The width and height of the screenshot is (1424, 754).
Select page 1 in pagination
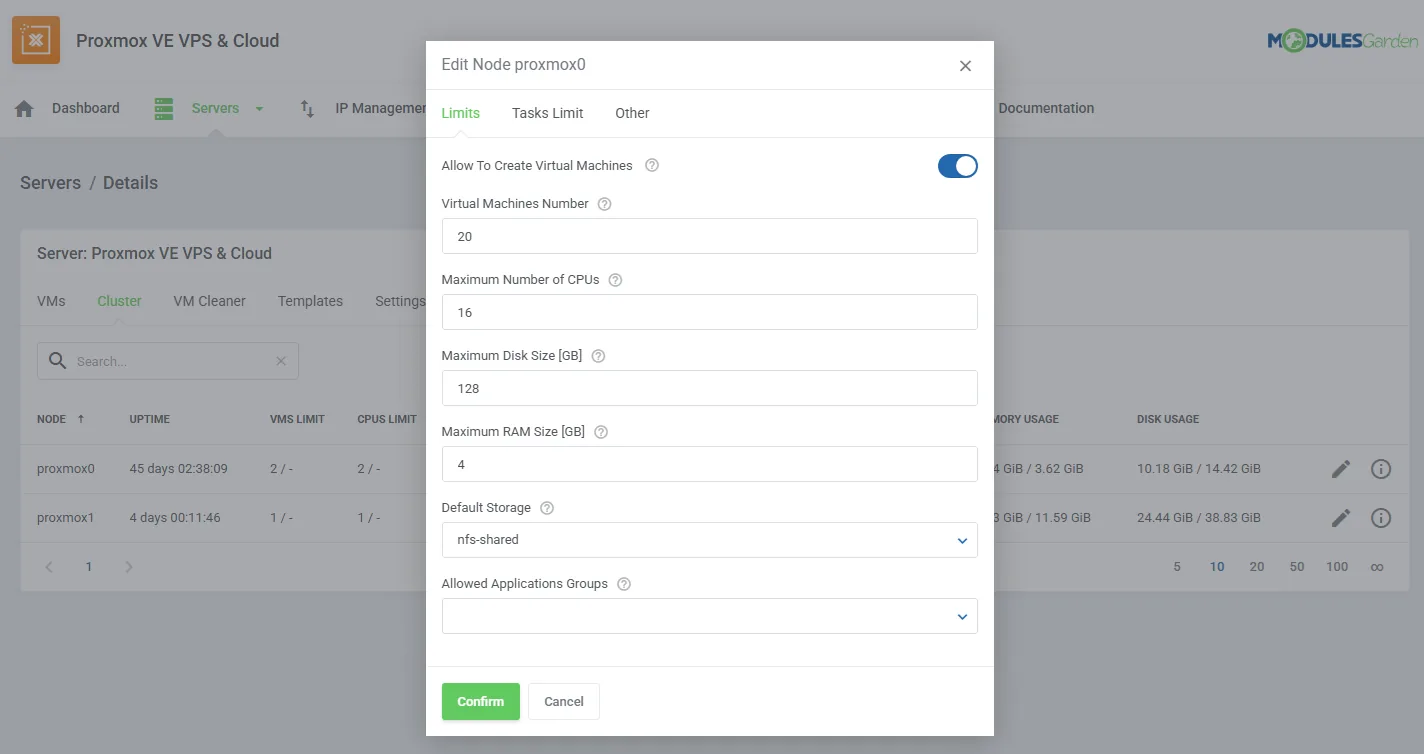coord(88,567)
